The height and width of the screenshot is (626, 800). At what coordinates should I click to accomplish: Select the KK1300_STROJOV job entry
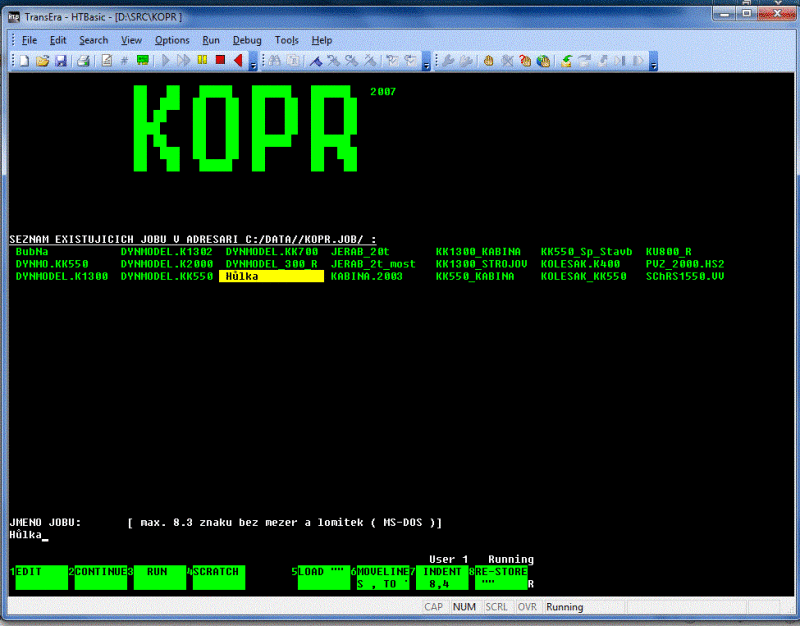click(x=481, y=264)
